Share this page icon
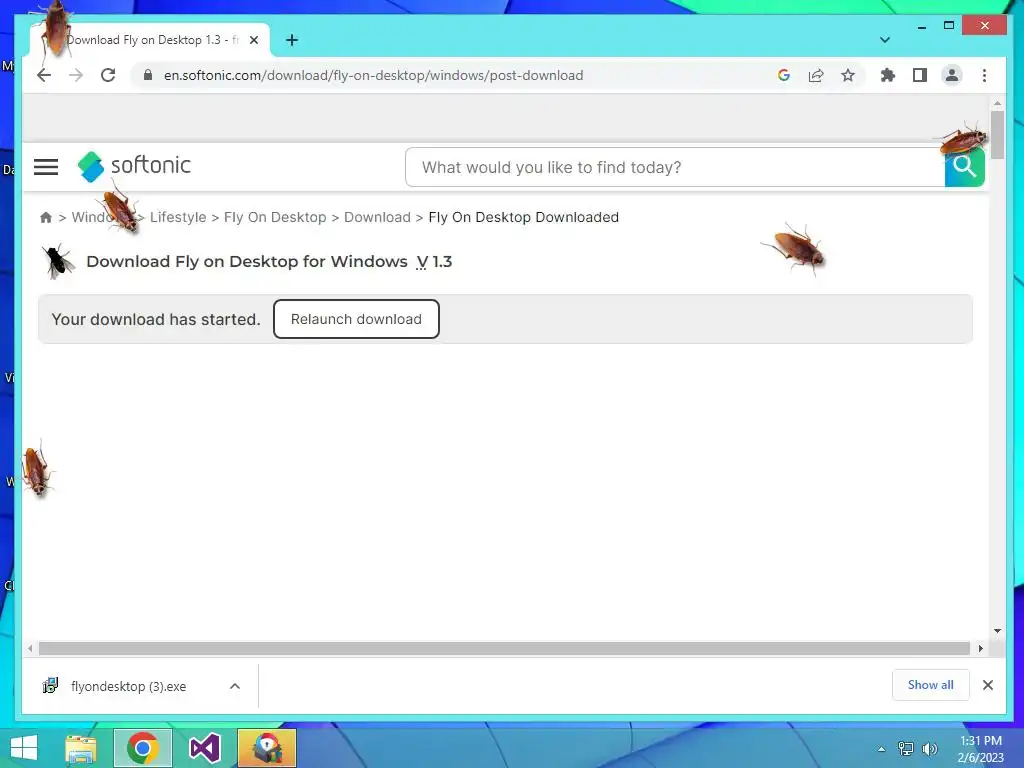Screen dimensions: 1024x768 click(816, 75)
